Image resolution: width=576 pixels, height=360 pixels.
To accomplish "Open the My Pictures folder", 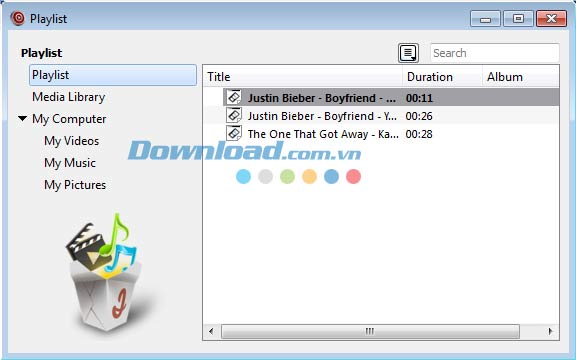I will (75, 185).
